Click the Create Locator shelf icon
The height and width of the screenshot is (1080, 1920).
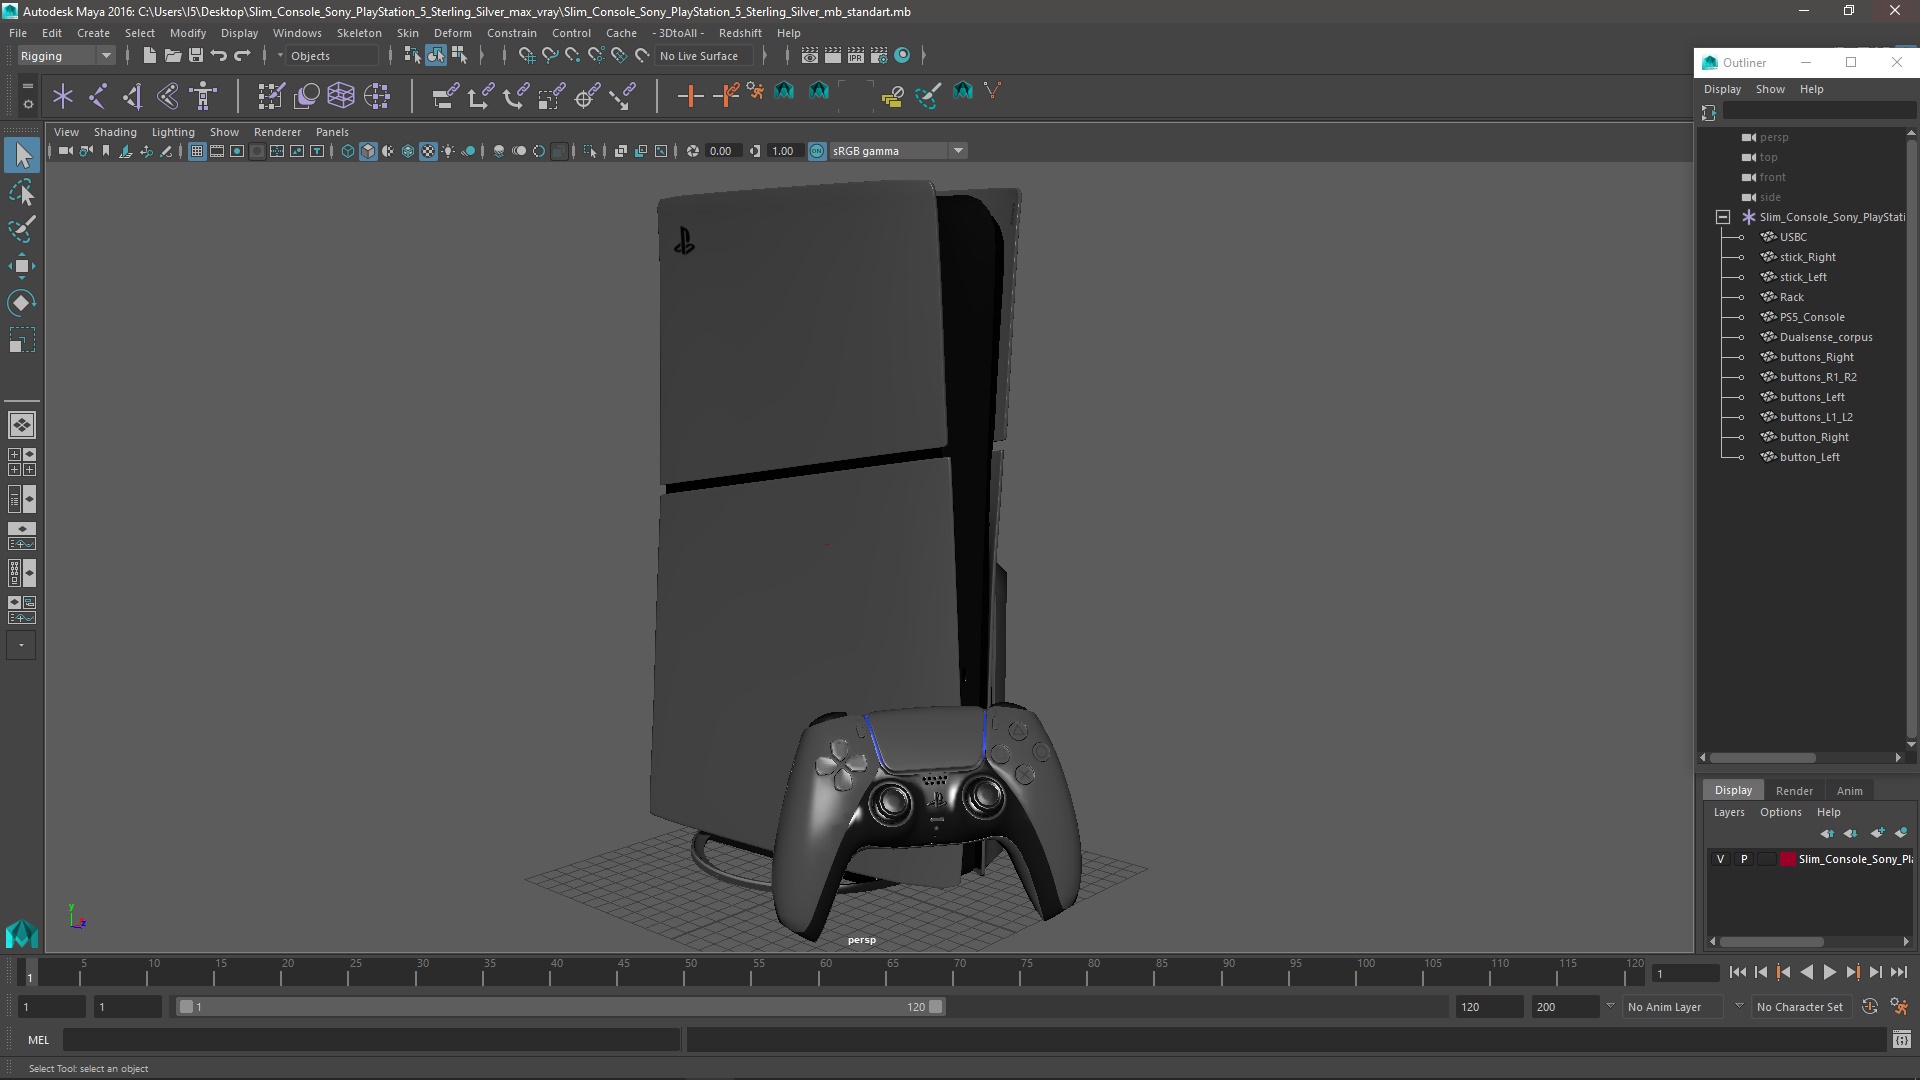coord(63,96)
